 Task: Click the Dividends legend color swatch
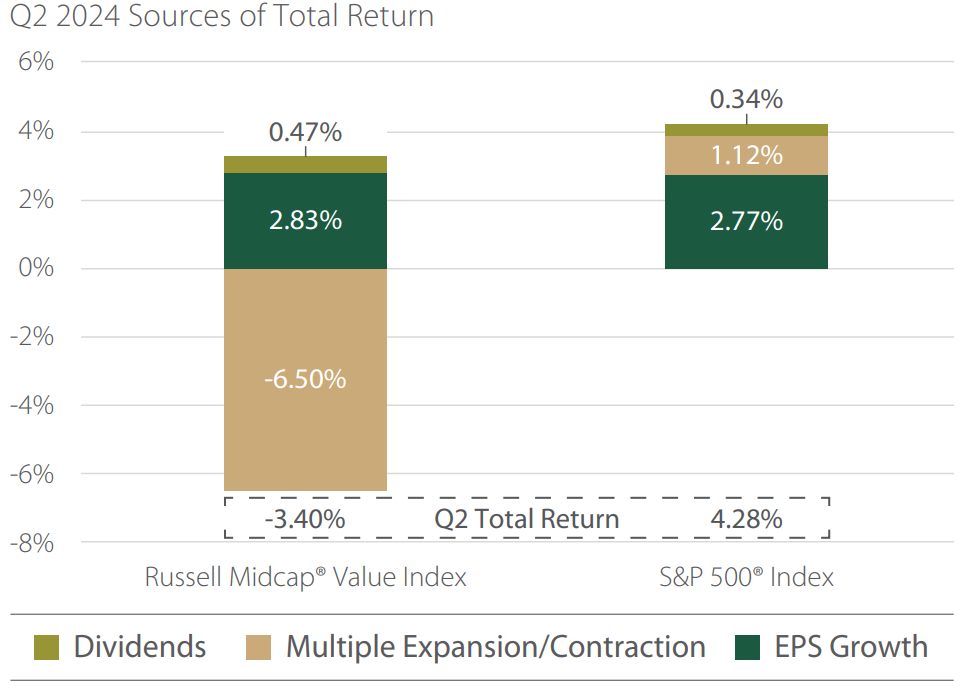tap(46, 647)
